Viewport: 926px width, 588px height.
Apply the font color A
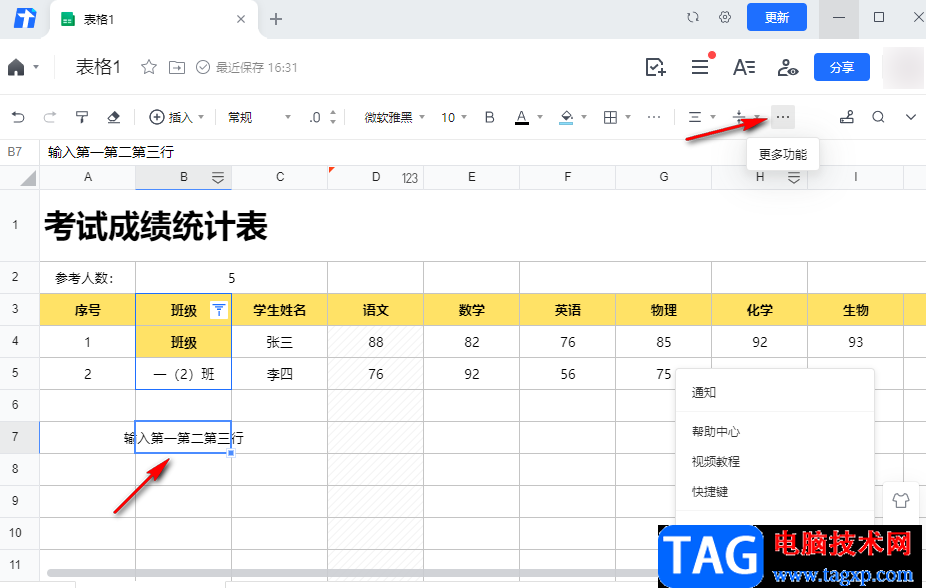[521, 117]
